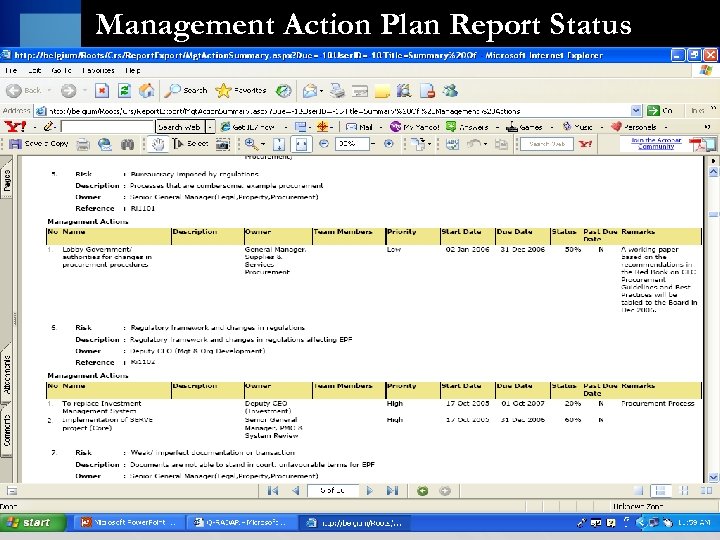Screen dimensions: 720x540
Task: Refresh the current page
Action: coord(124,90)
